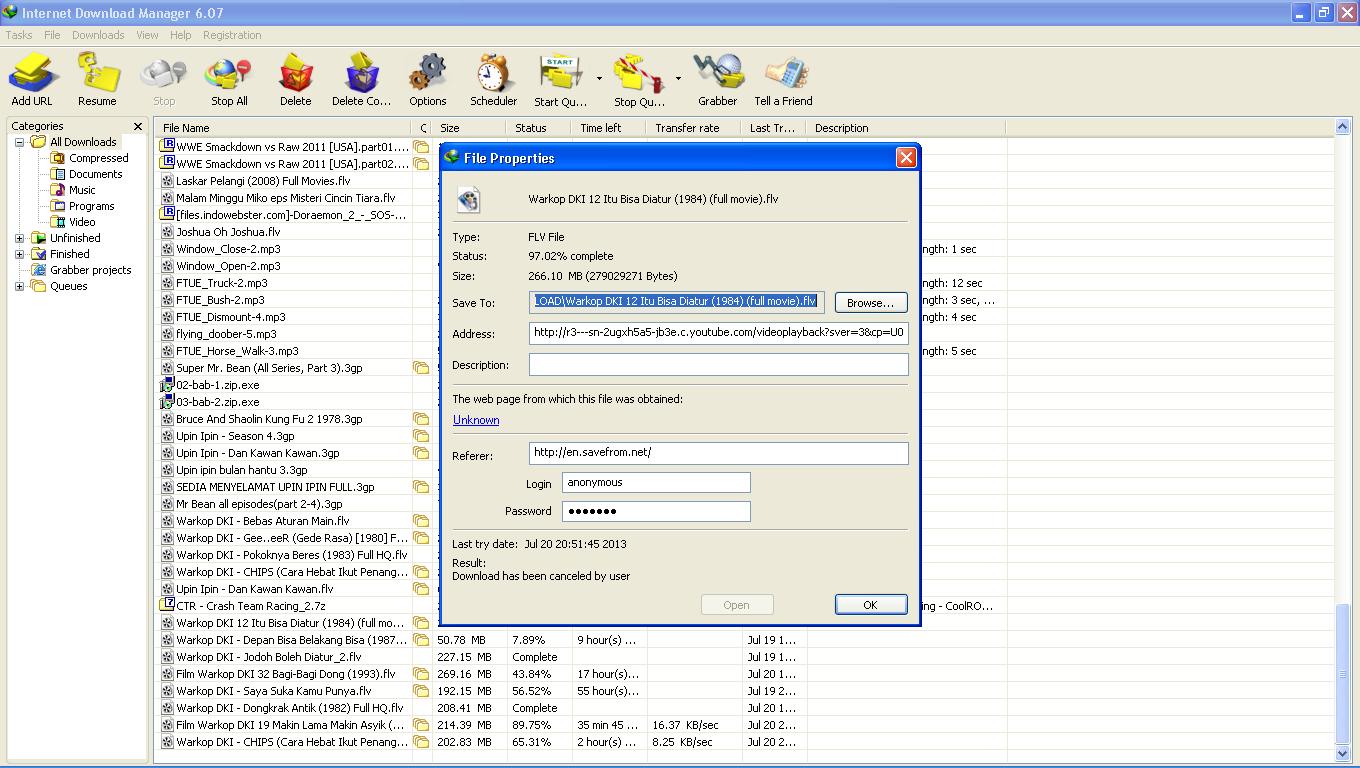Select the Compressed category folder

[x=98, y=158]
